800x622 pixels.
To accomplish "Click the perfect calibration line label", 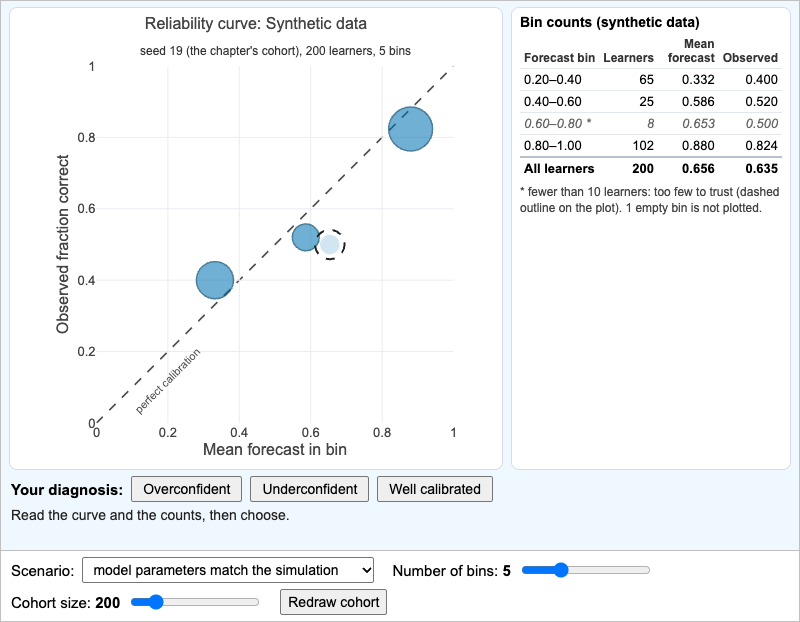I will pyautogui.click(x=168, y=381).
